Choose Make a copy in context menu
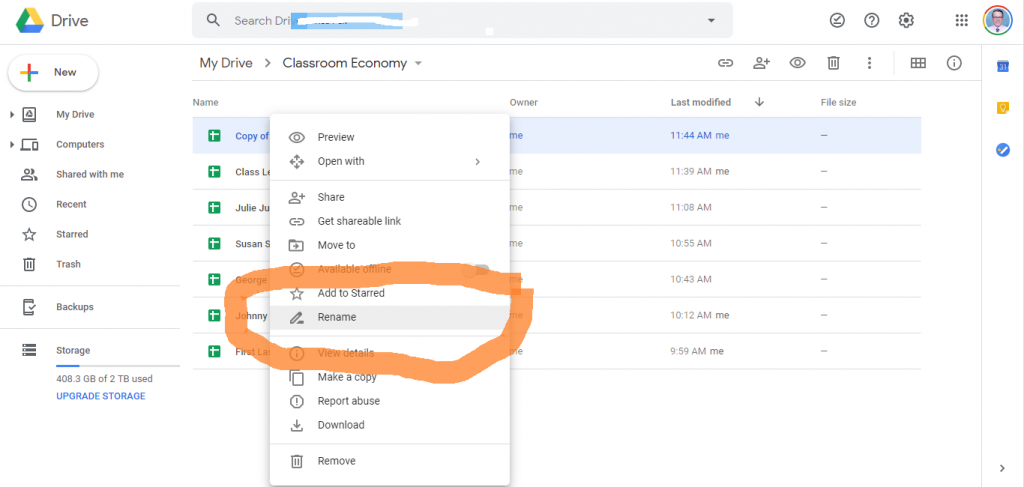The height and width of the screenshot is (487, 1024). (x=346, y=377)
